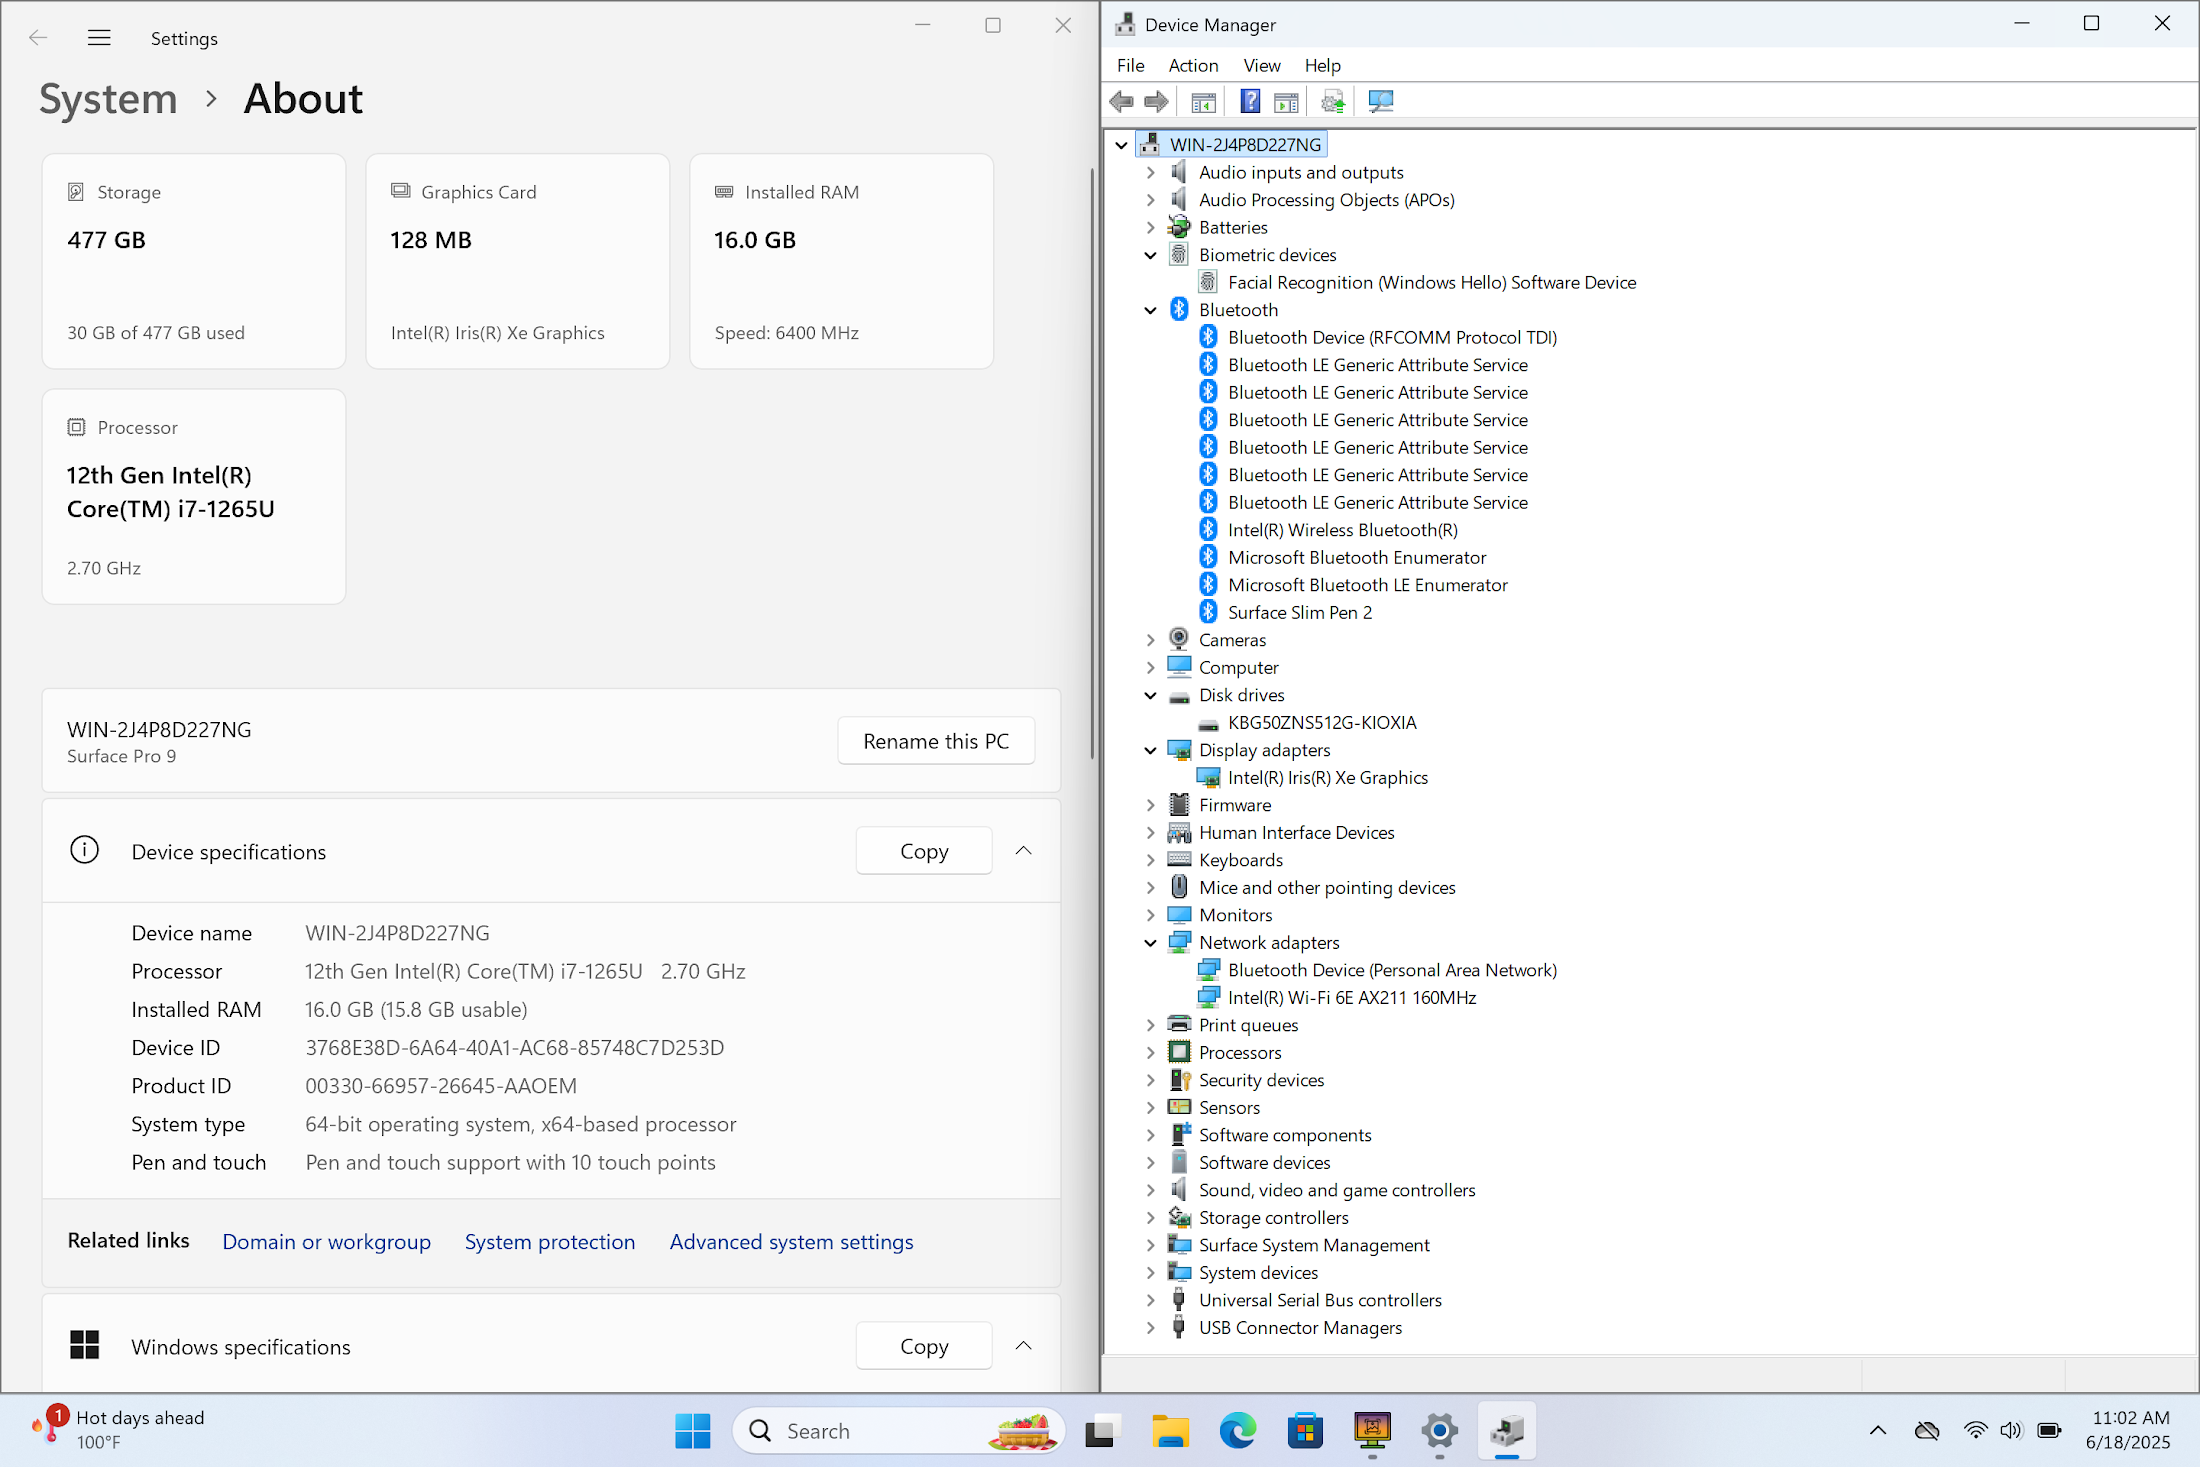
Task: Select KBG50ZNS512G-KIOXIA disk drive
Action: (1322, 722)
